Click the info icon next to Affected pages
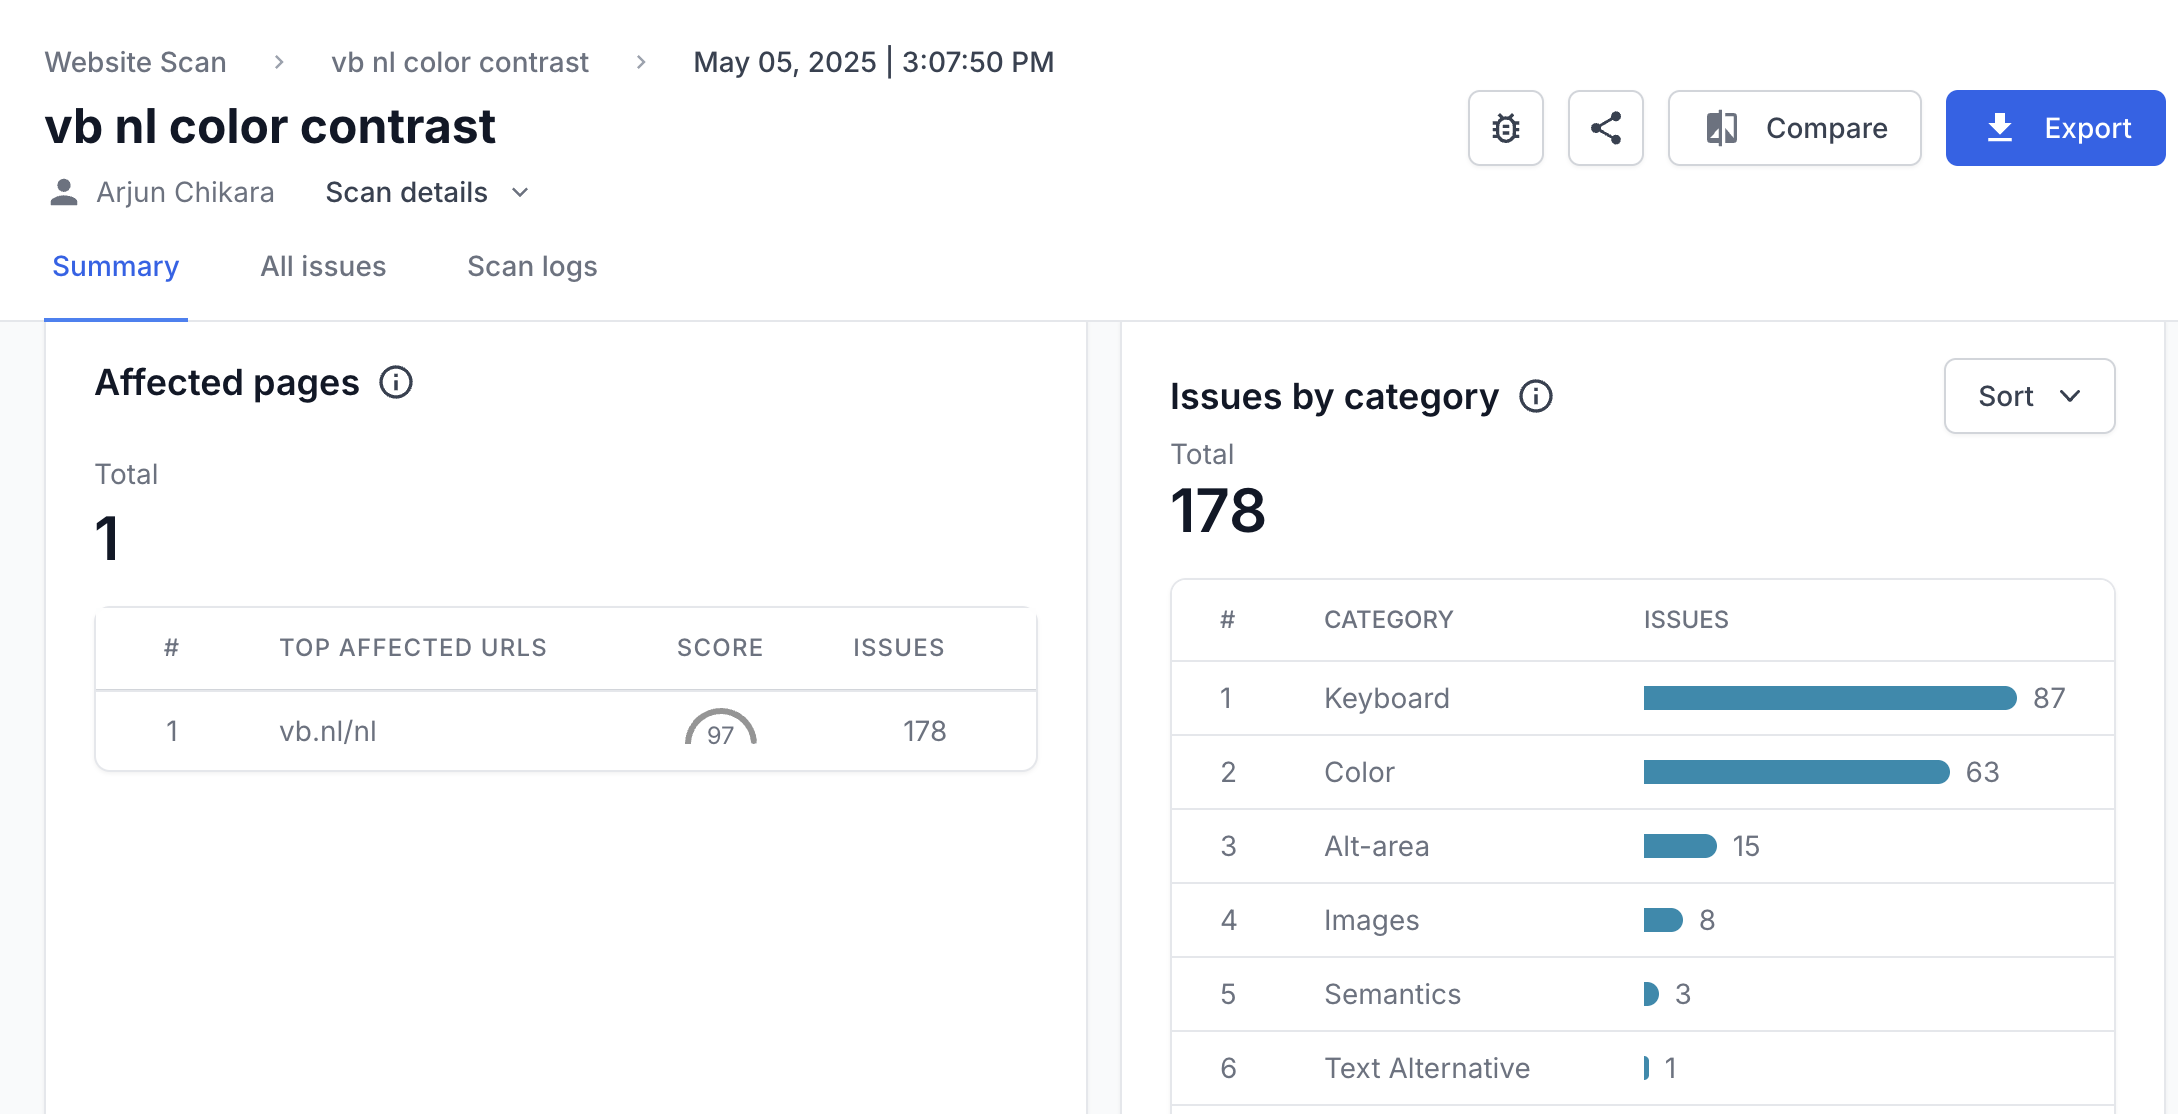Viewport: 2178px width, 1114px height. pyautogui.click(x=395, y=382)
